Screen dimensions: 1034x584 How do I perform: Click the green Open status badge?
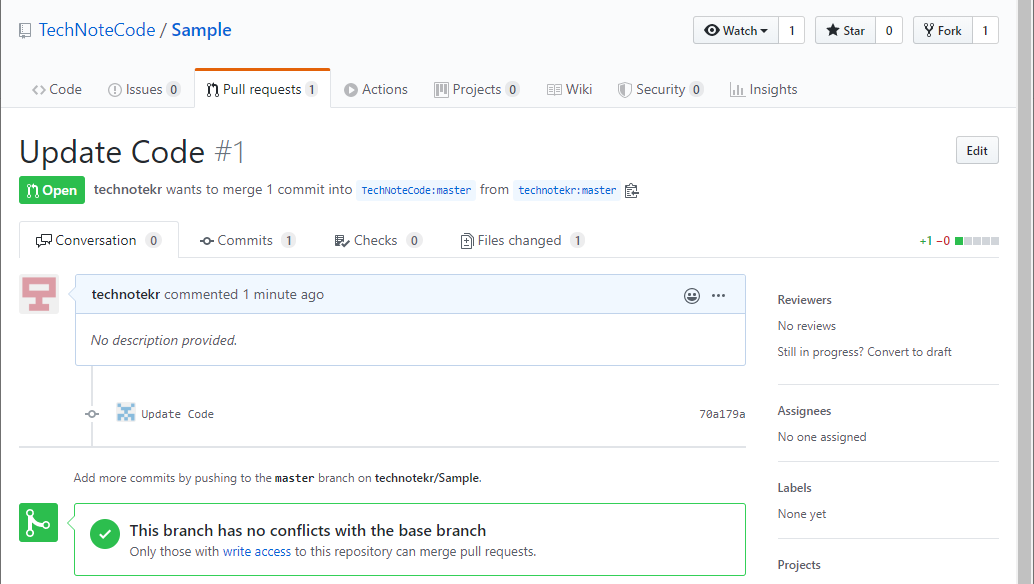[52, 190]
